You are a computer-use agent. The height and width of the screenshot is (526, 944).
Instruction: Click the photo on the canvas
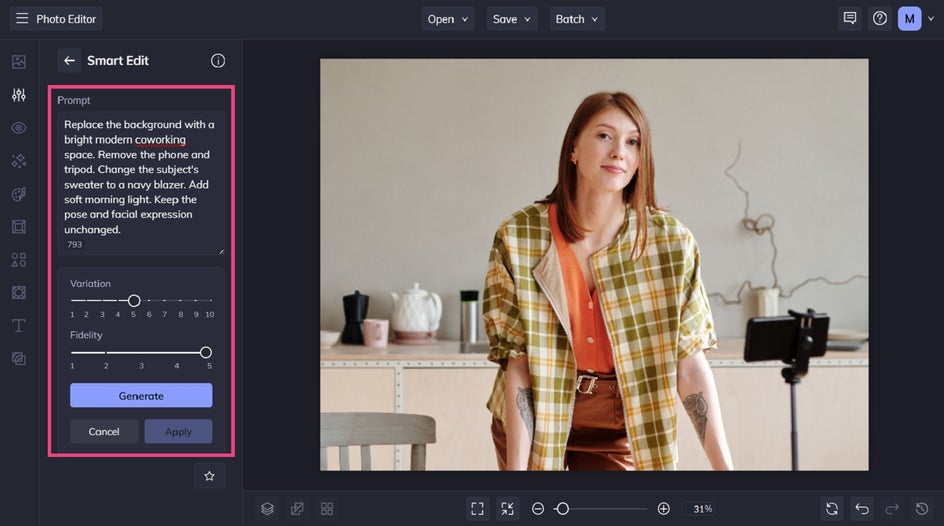pyautogui.click(x=594, y=265)
